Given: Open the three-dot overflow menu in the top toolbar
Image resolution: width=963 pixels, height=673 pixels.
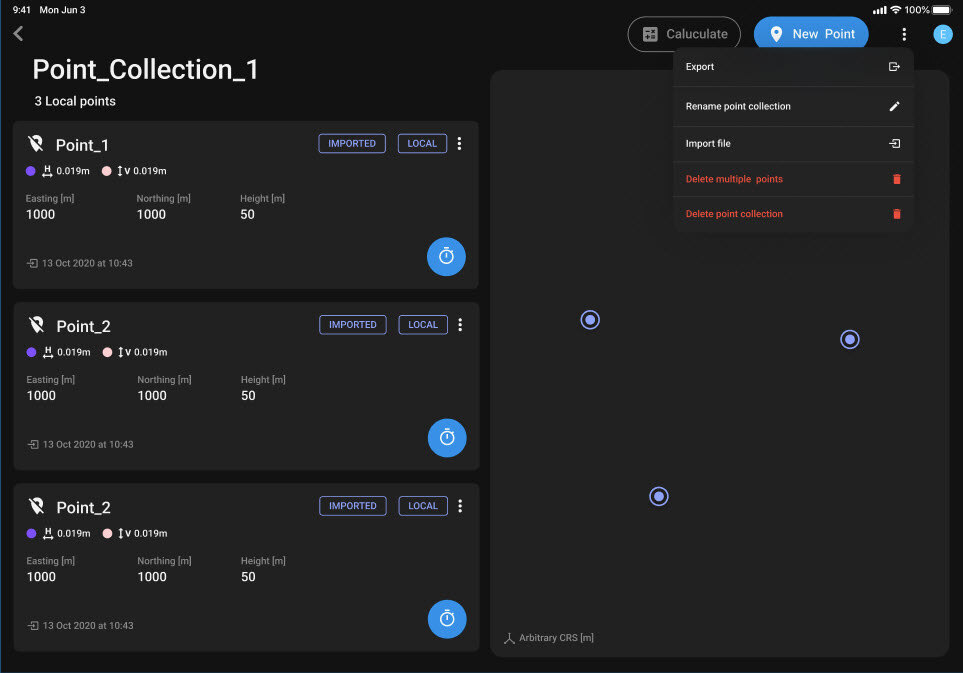Looking at the screenshot, I should tap(904, 33).
